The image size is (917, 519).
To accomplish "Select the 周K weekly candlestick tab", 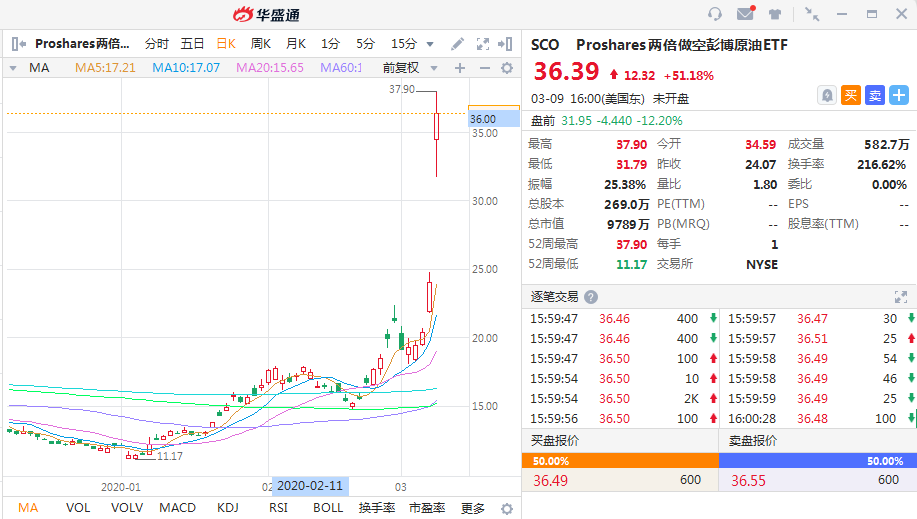I will (x=261, y=44).
